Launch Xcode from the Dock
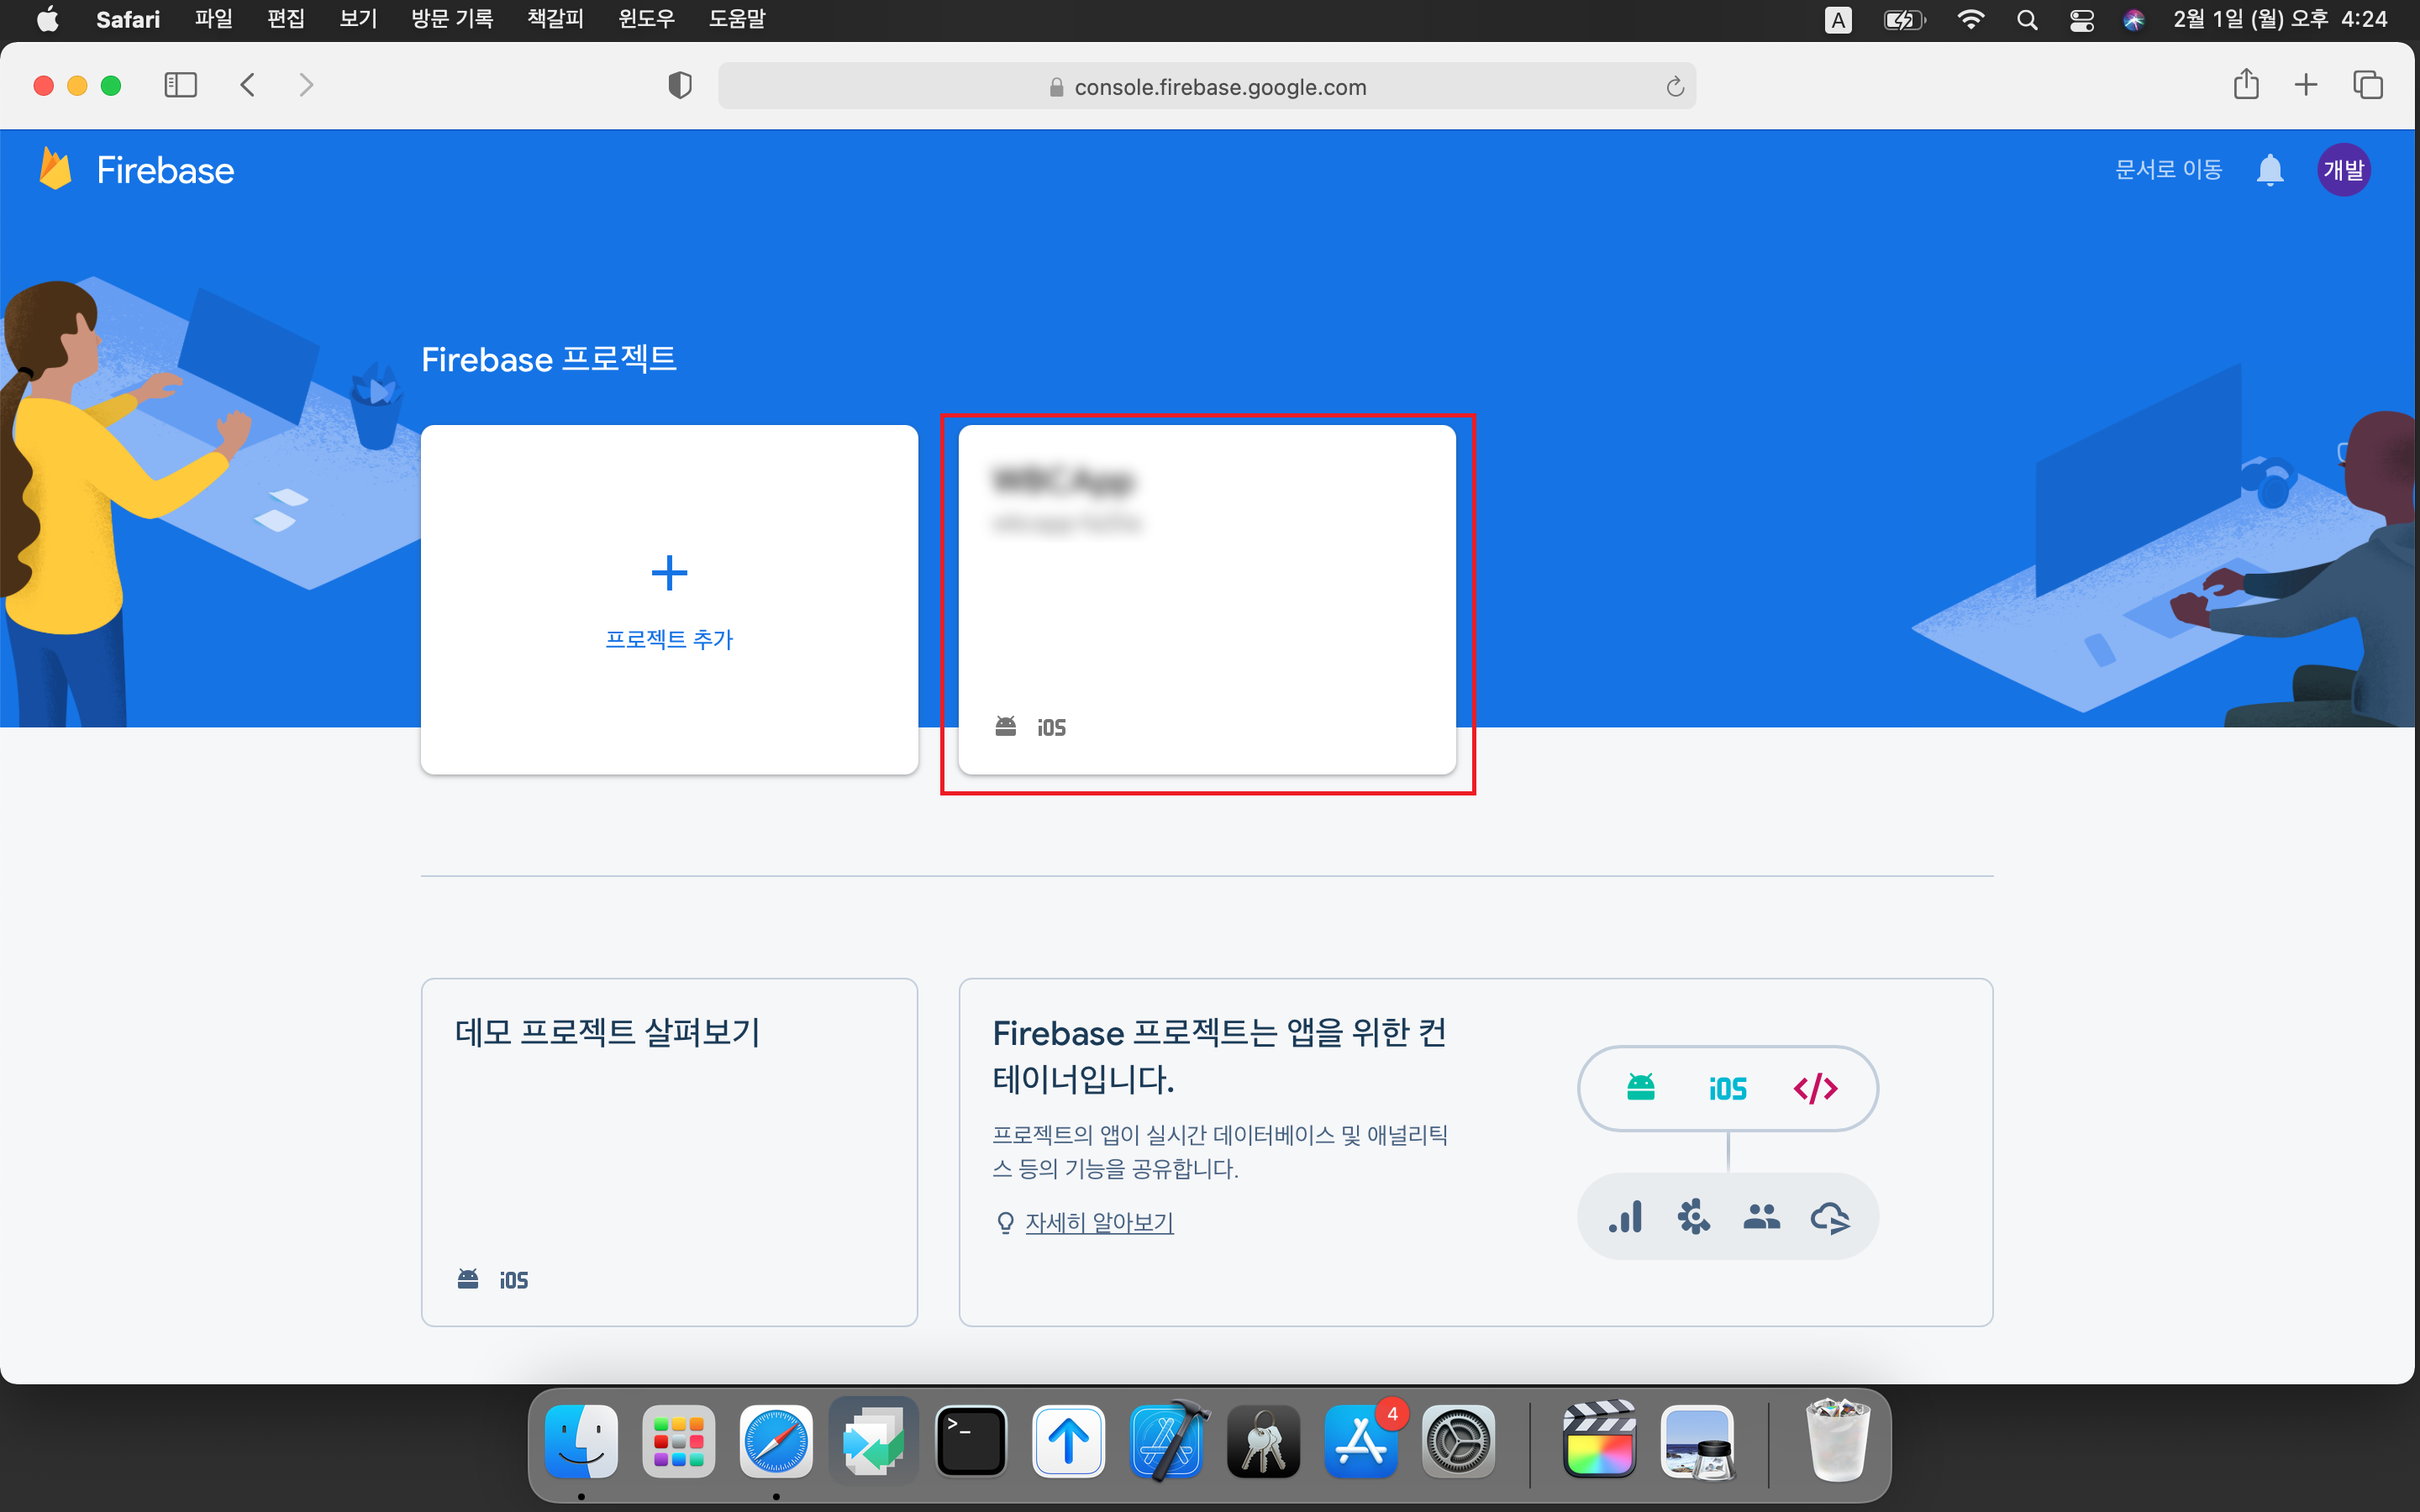This screenshot has width=2420, height=1512. [1166, 1441]
